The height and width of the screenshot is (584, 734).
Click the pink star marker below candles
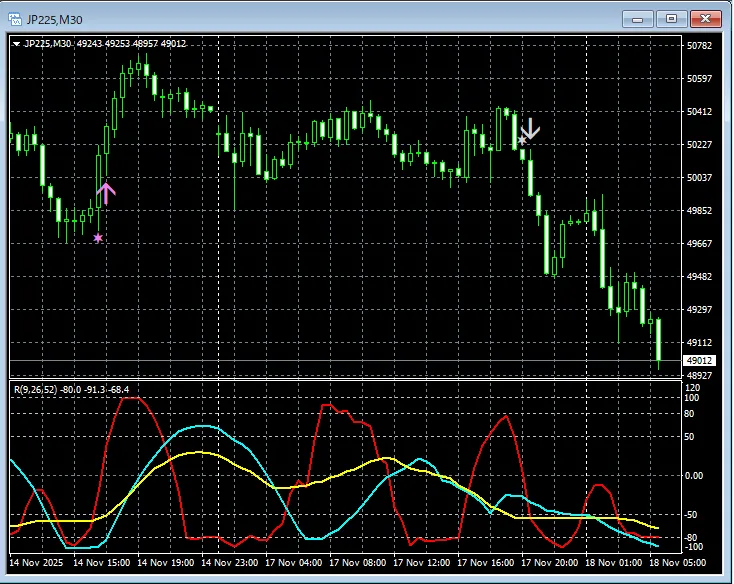(x=98, y=238)
